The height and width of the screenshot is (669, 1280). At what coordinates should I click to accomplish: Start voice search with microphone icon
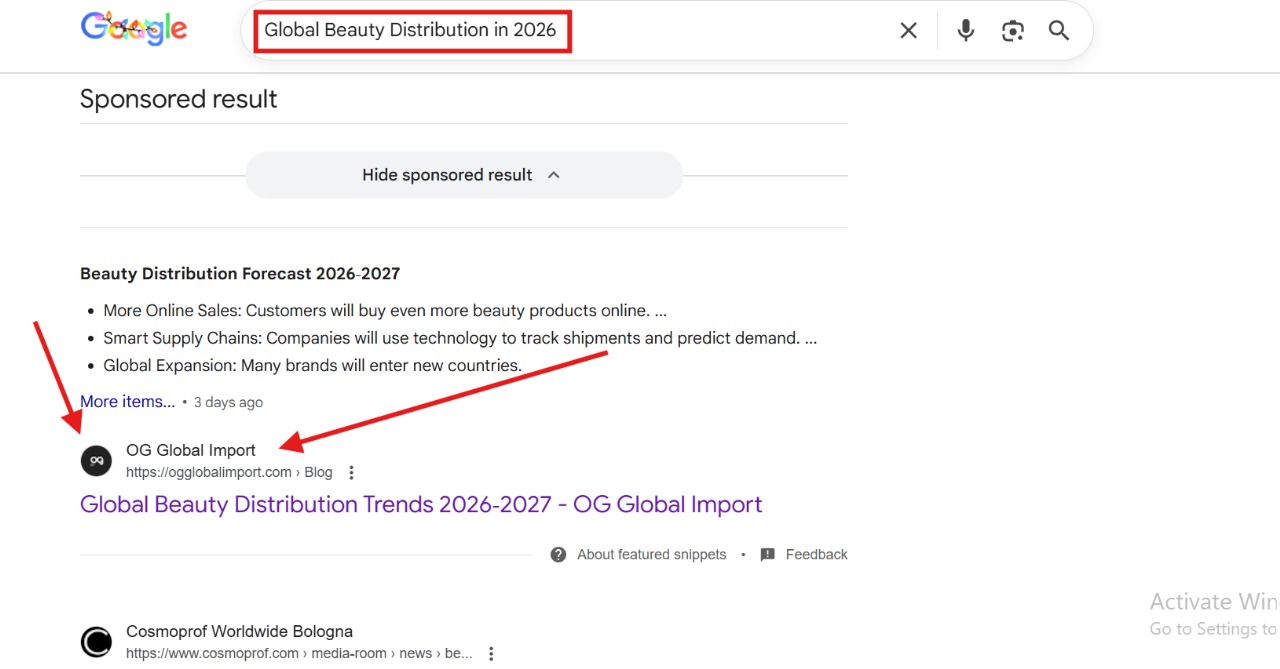tap(965, 31)
